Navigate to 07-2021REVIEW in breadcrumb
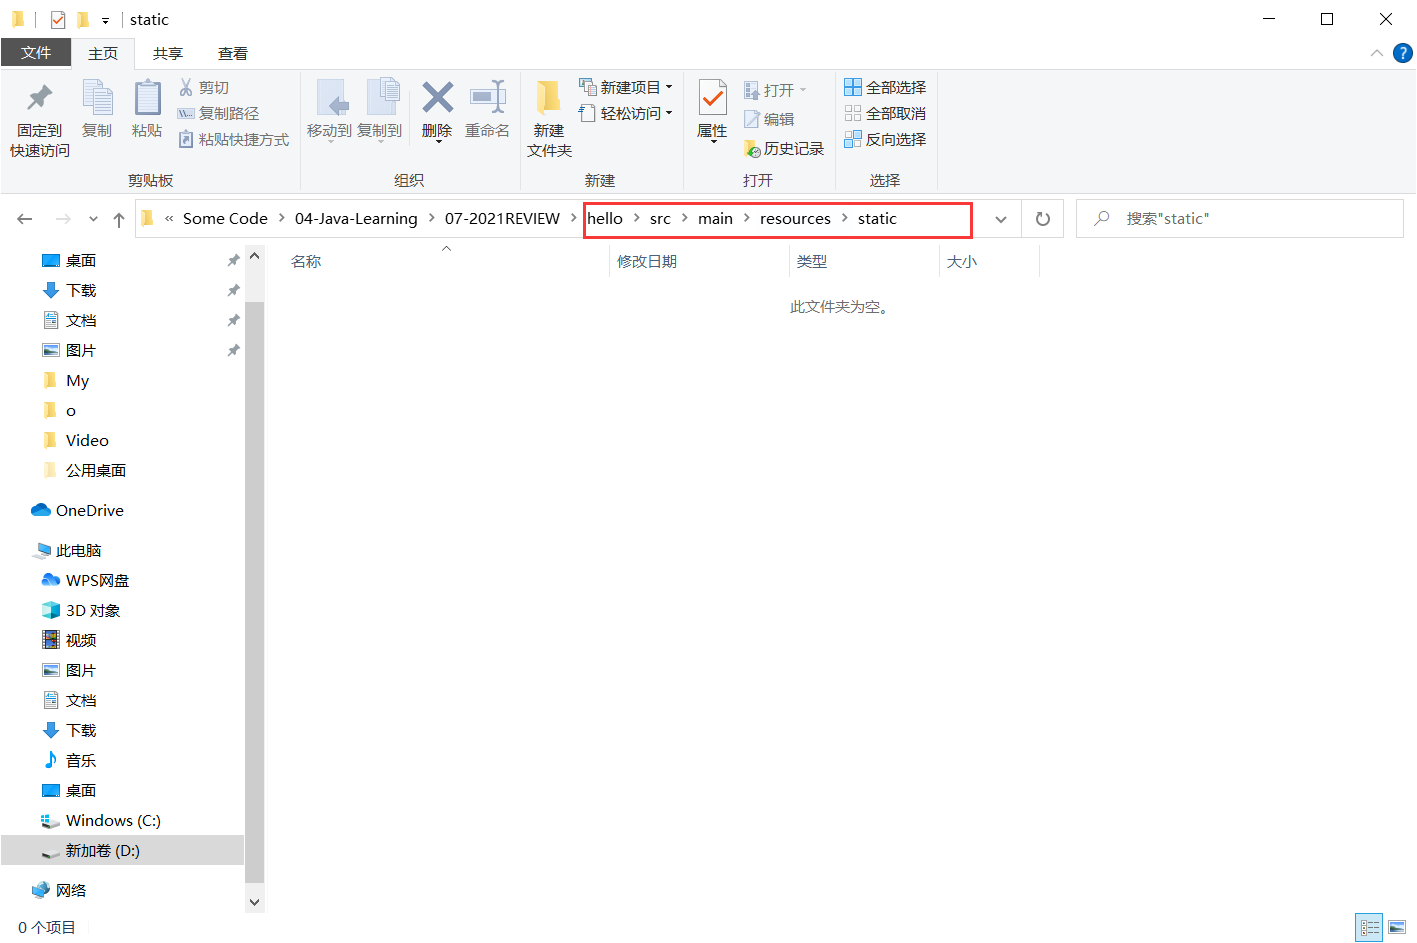The height and width of the screenshot is (943, 1417). [x=502, y=219]
